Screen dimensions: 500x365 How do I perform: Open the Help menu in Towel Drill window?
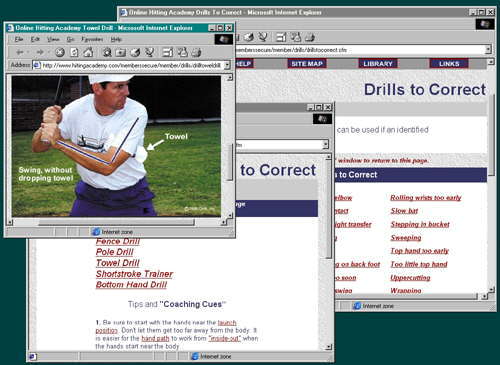pyautogui.click(x=116, y=39)
